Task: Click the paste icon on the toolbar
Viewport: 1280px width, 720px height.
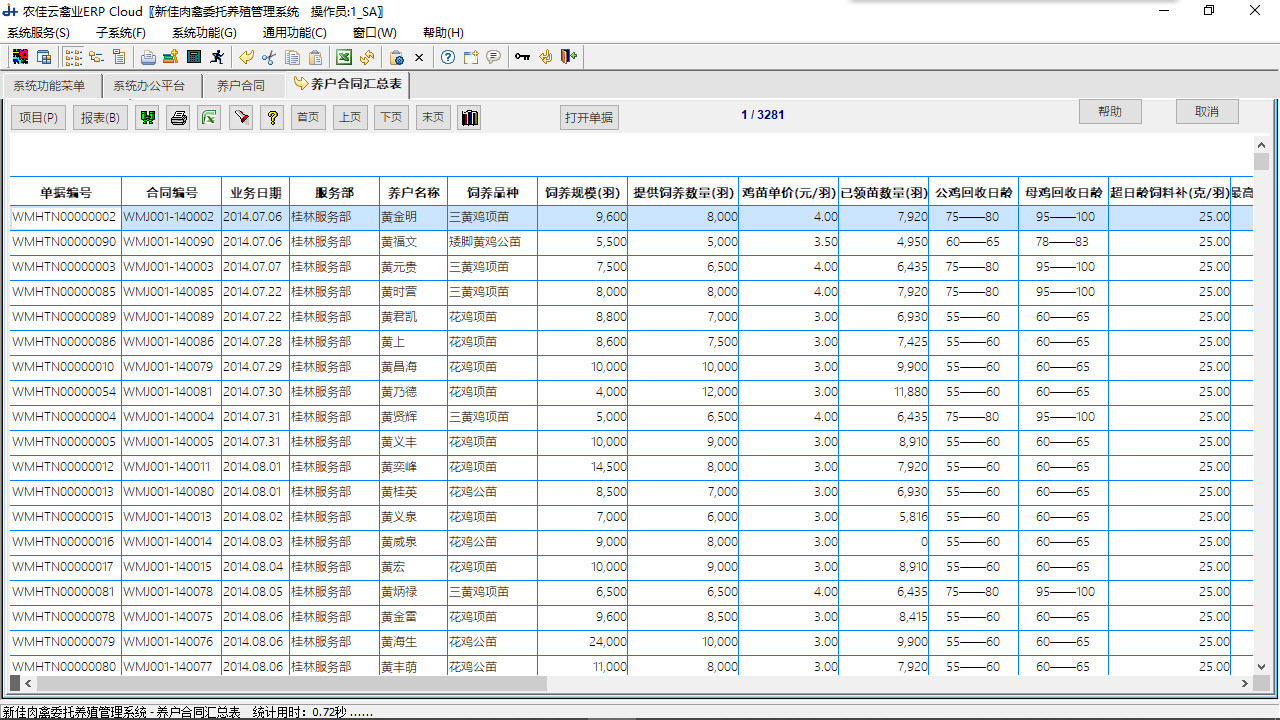Action: click(314, 57)
